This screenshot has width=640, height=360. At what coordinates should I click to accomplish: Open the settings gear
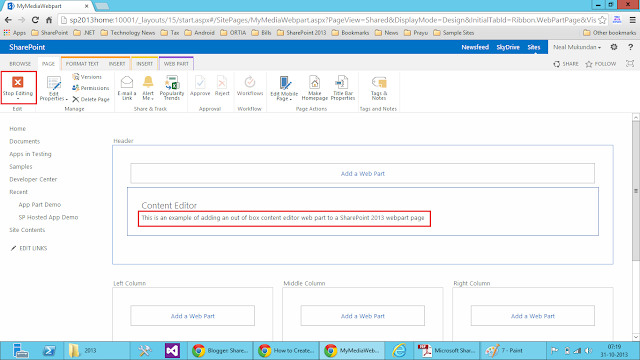coord(614,47)
